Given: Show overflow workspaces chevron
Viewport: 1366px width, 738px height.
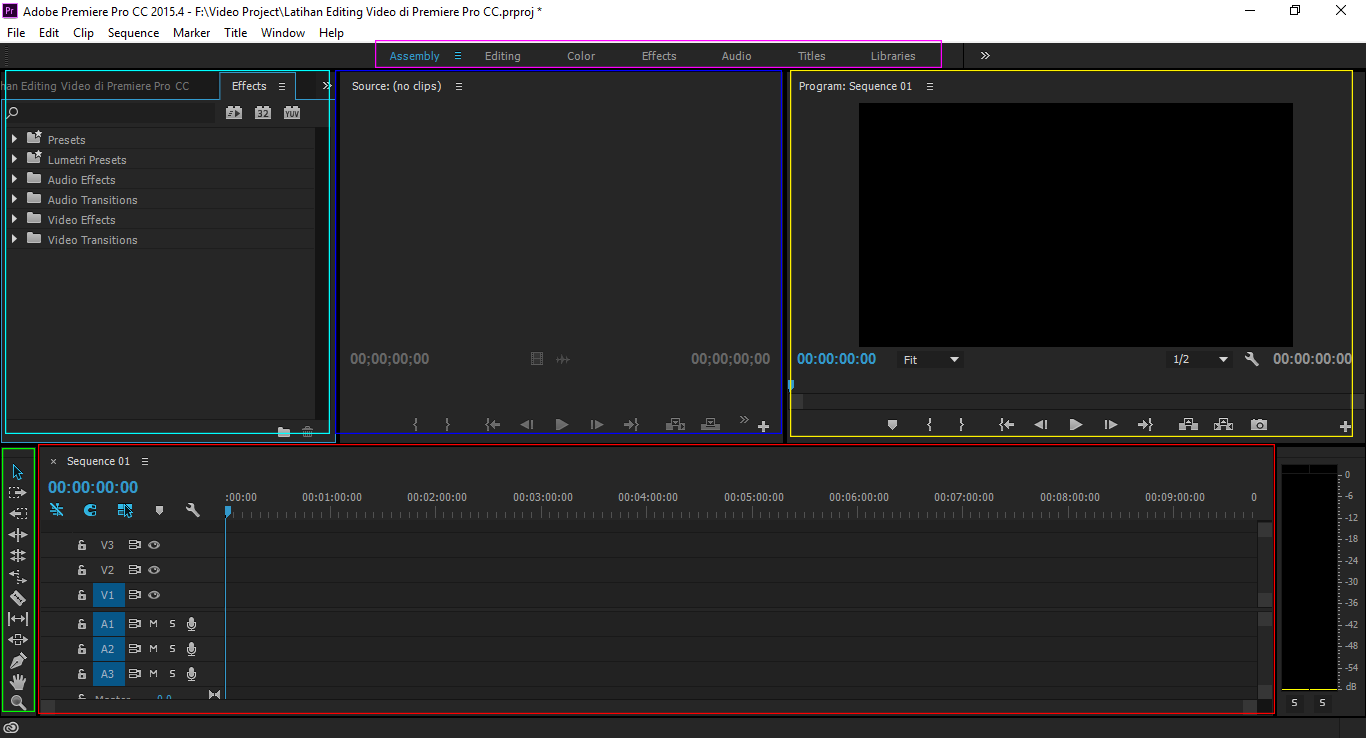Looking at the screenshot, I should [x=985, y=56].
